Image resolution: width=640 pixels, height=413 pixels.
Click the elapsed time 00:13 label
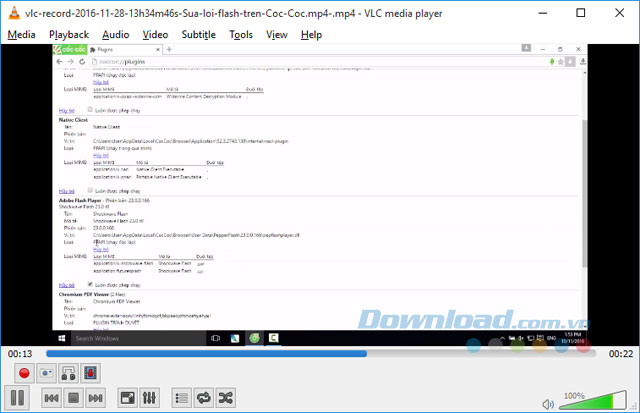point(20,354)
